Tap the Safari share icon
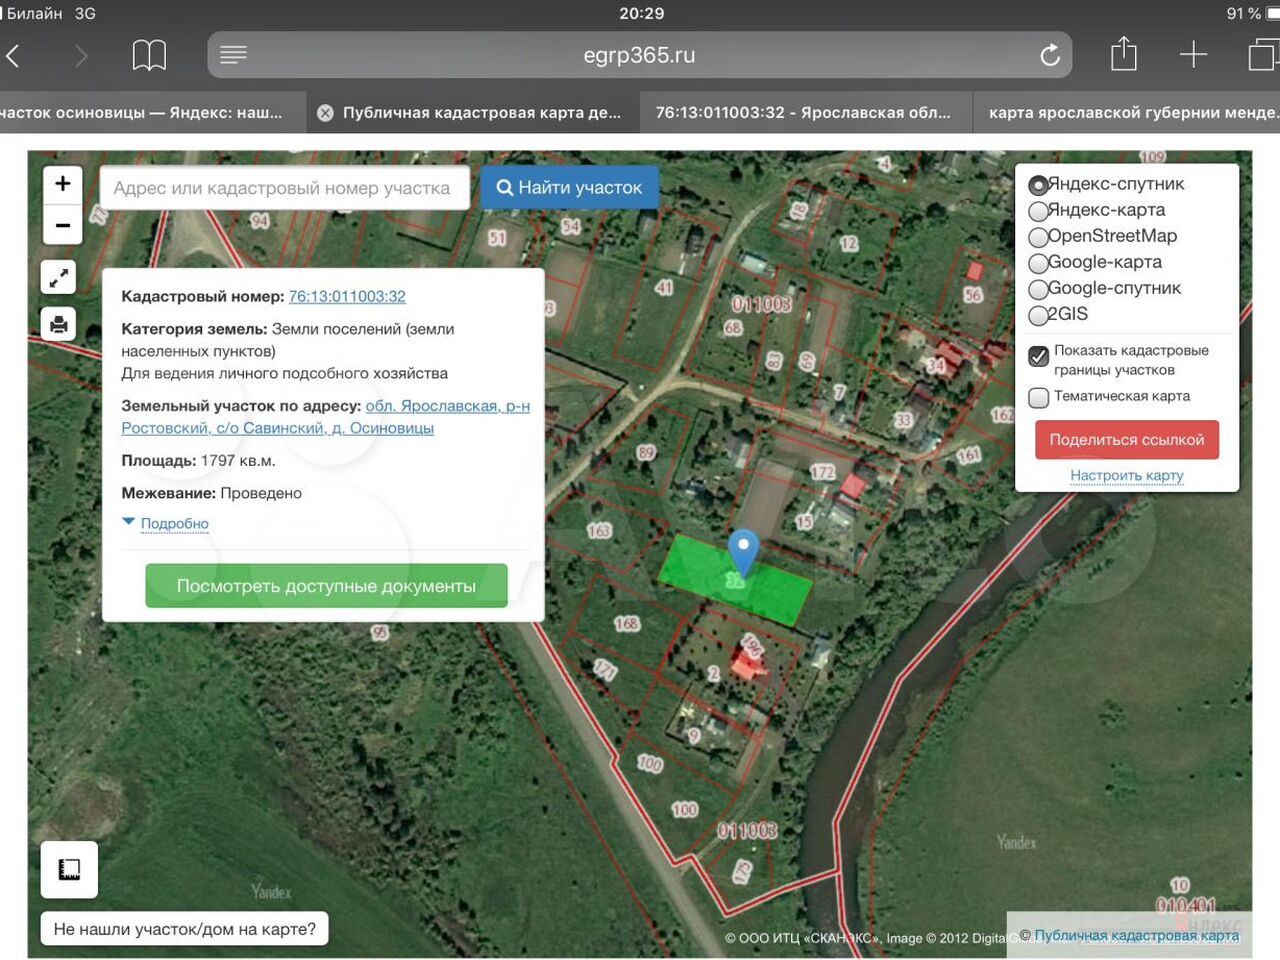This screenshot has height=960, width=1280. [1124, 54]
